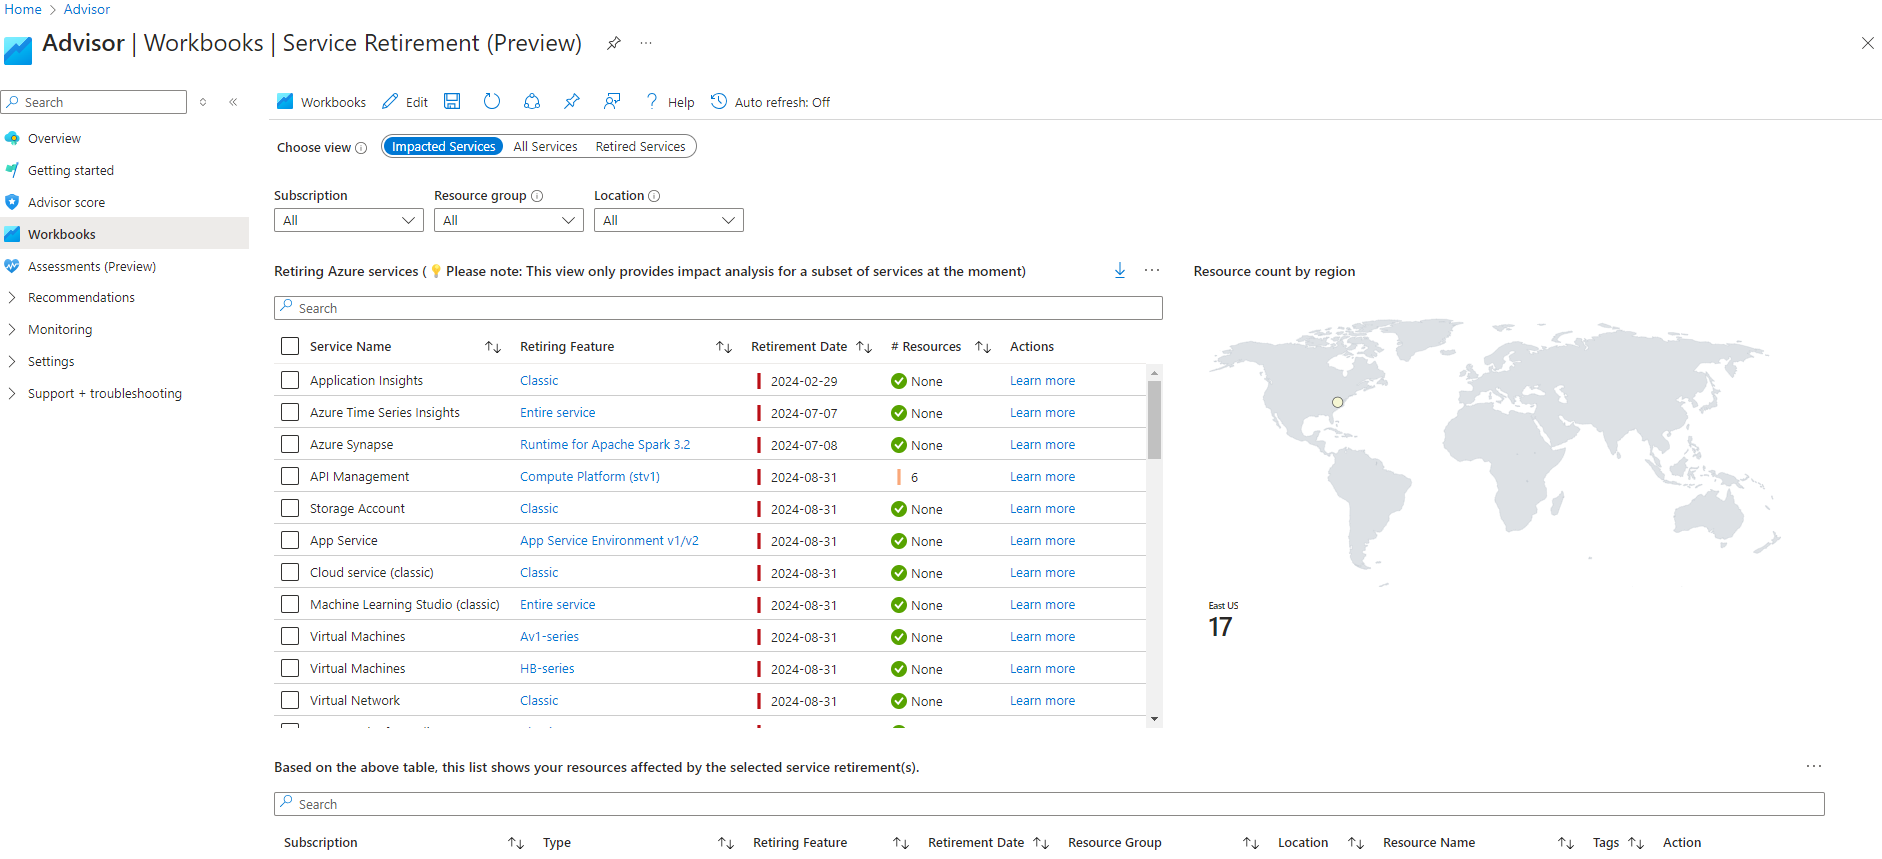This screenshot has width=1882, height=859.
Task: Sort bottom table by Tags
Action: coord(1636,843)
